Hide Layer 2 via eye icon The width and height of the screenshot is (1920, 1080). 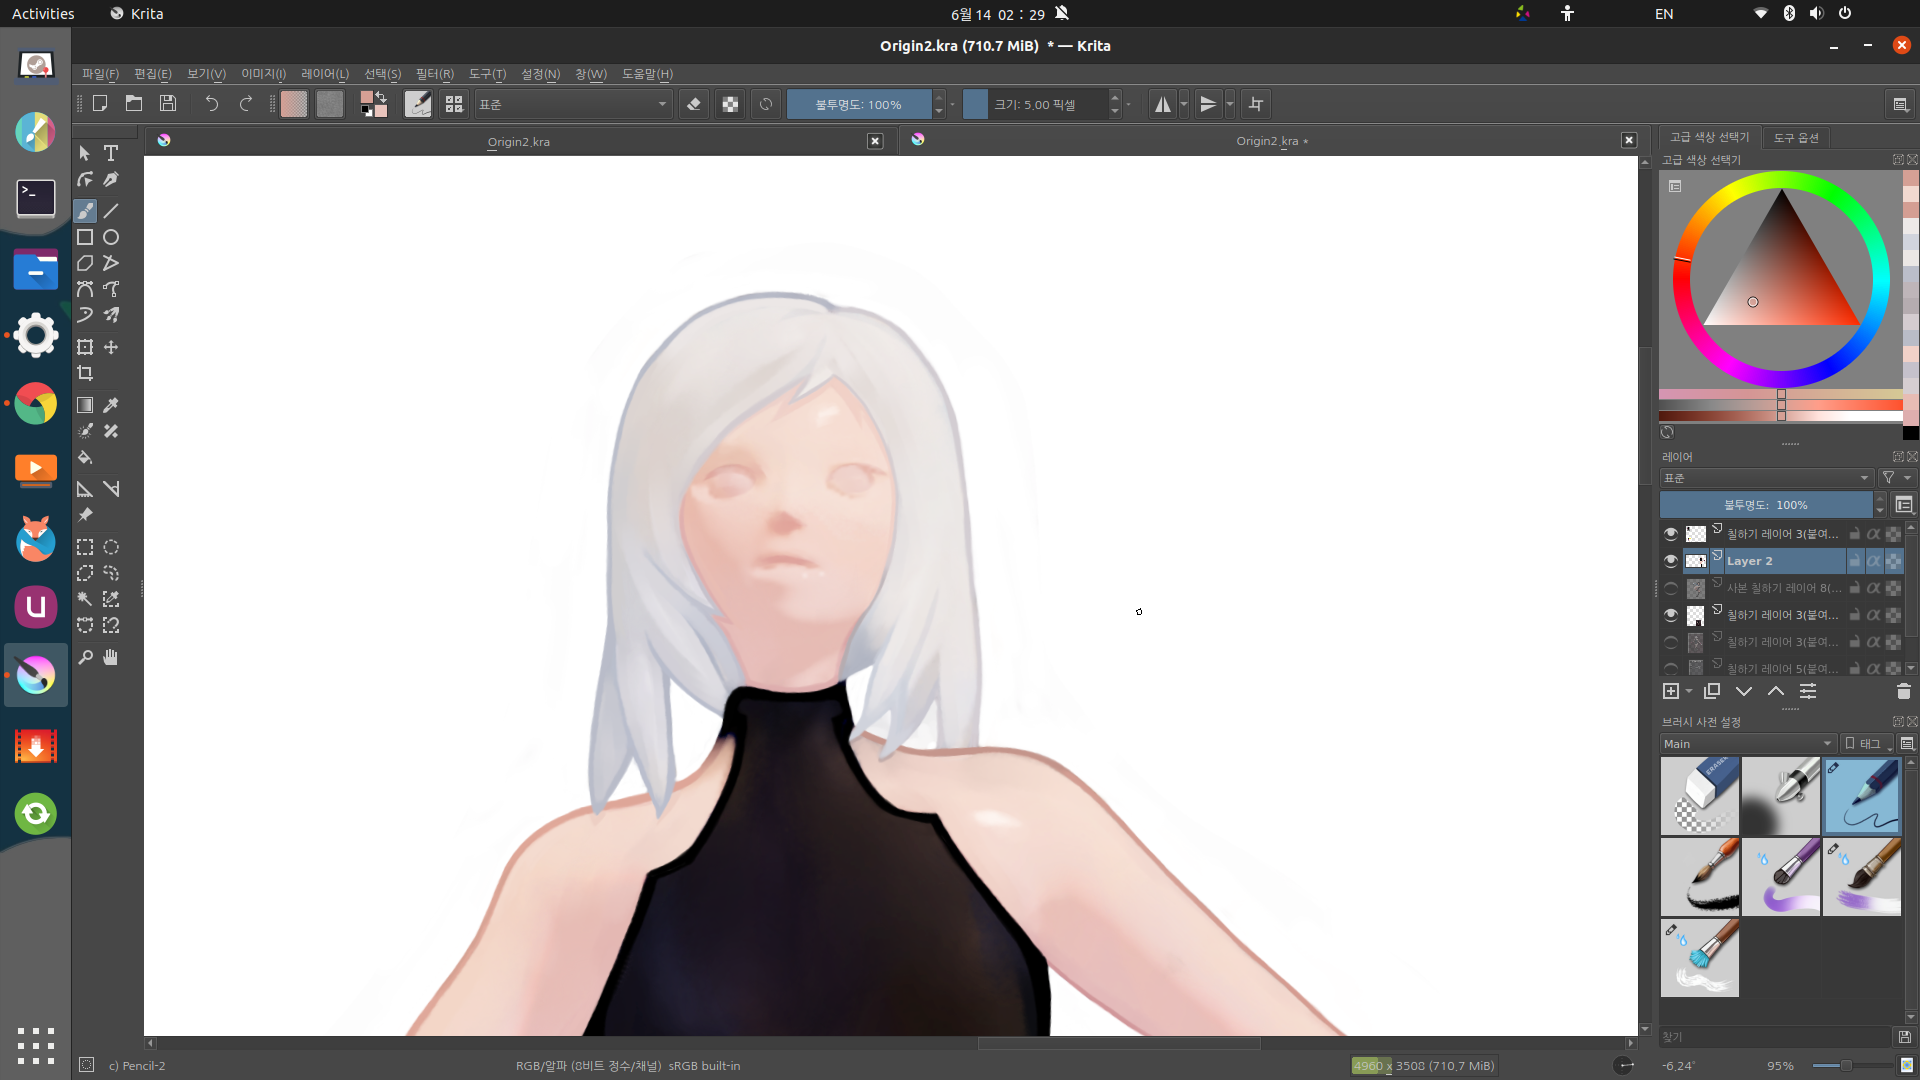1670,561
